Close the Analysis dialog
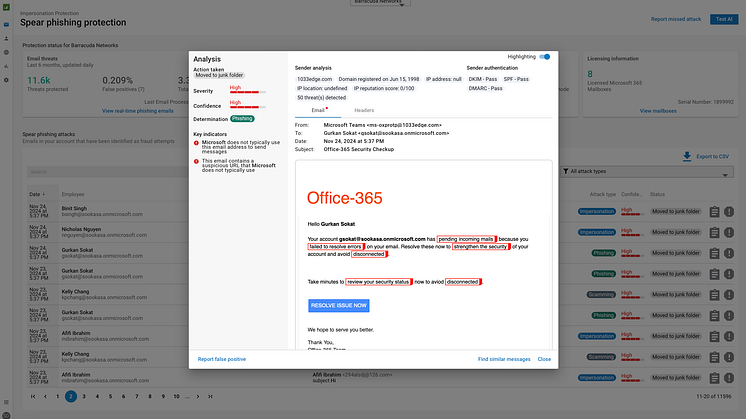The width and height of the screenshot is (746, 419). coord(544,360)
